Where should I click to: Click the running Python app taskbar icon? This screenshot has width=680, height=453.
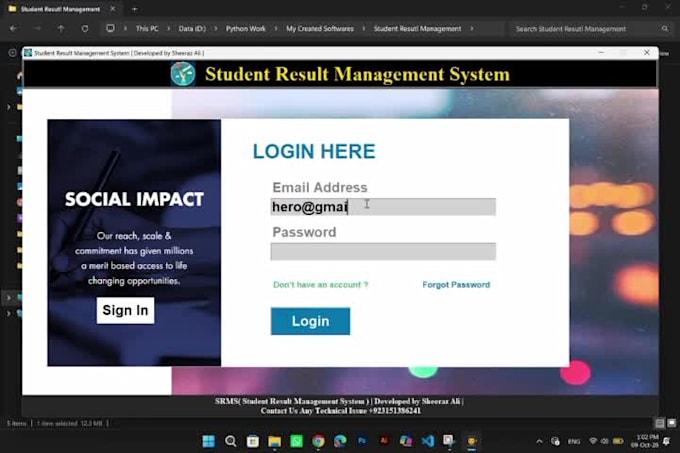pyautogui.click(x=472, y=441)
